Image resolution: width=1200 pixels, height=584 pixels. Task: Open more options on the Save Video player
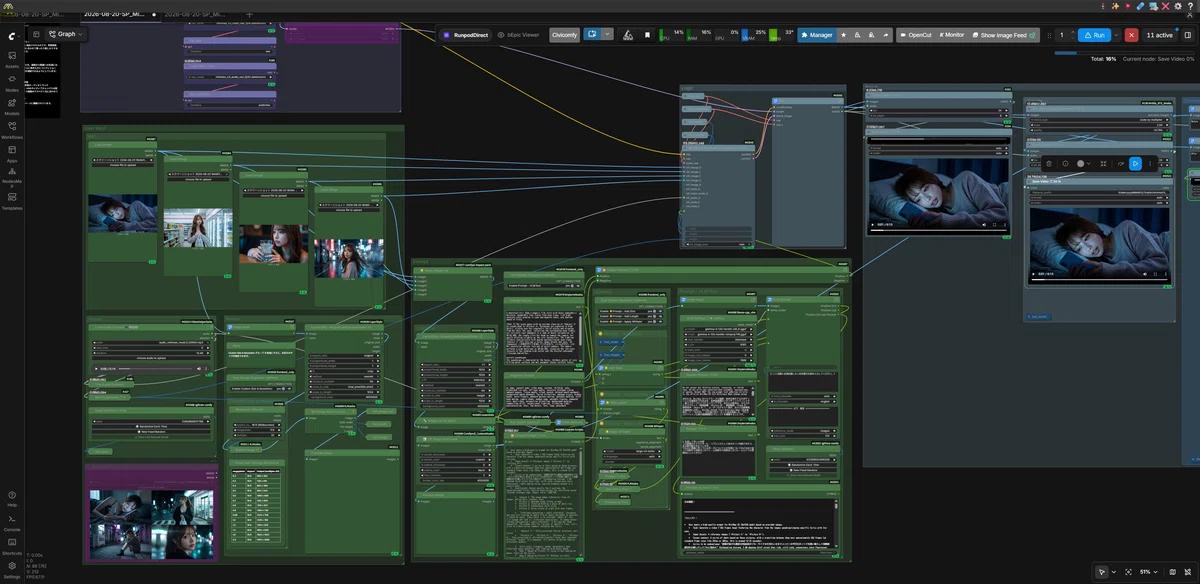tap(1165, 274)
